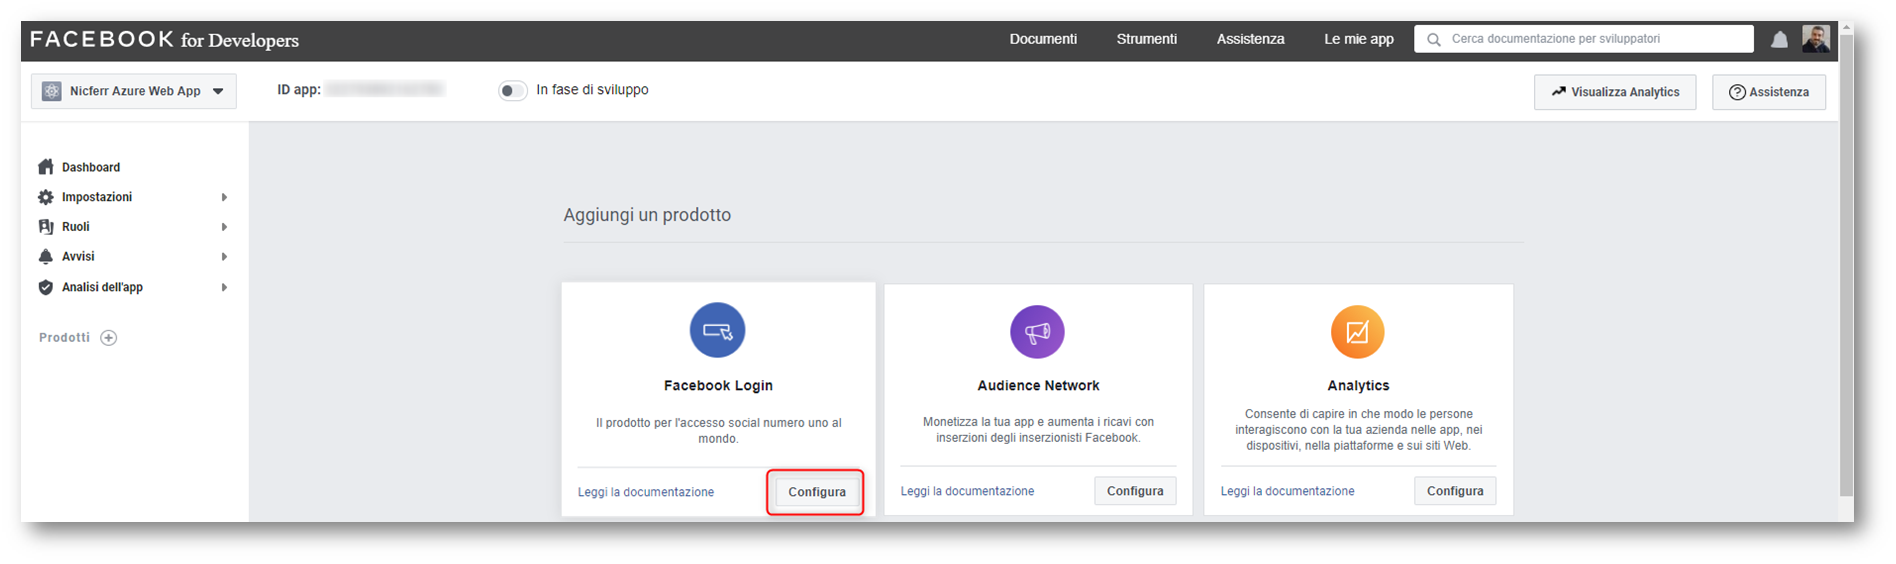Screen dimensions: 1896x564
Task: Click Configura for Analytics
Action: tap(1455, 491)
